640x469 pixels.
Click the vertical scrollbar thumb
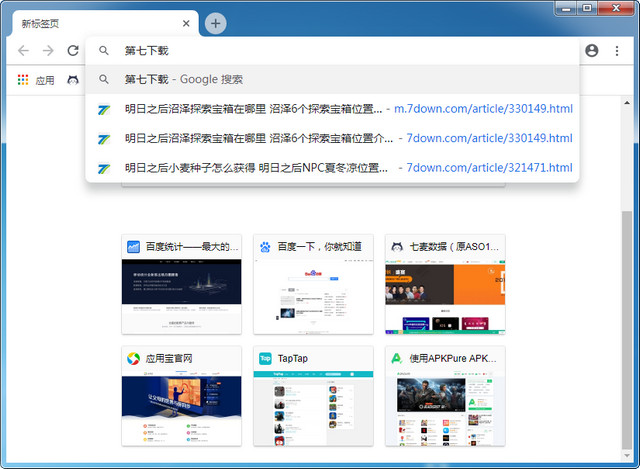click(x=627, y=330)
